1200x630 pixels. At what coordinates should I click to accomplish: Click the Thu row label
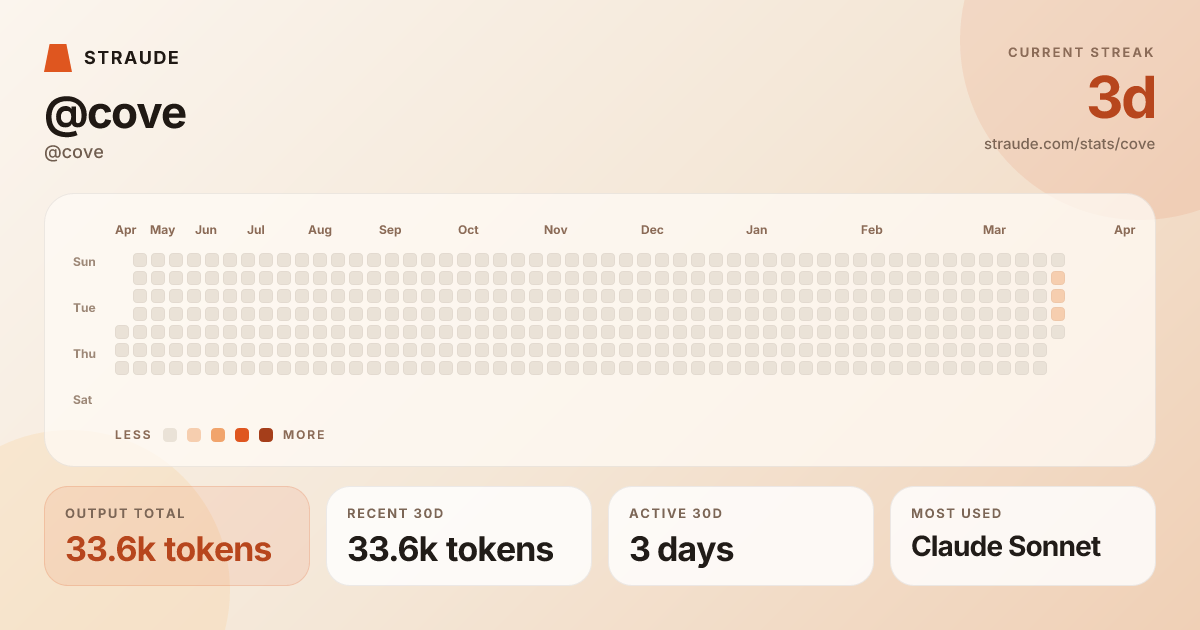84,354
